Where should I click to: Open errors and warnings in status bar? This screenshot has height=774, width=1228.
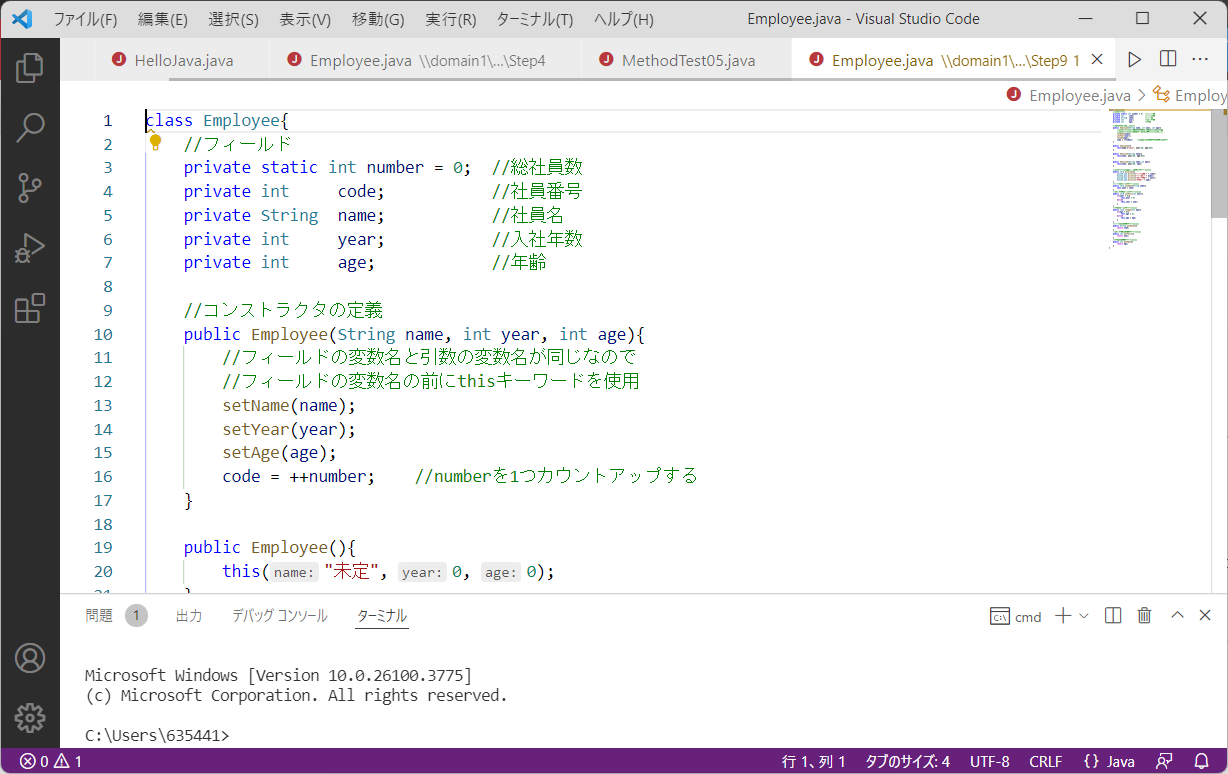pos(51,761)
